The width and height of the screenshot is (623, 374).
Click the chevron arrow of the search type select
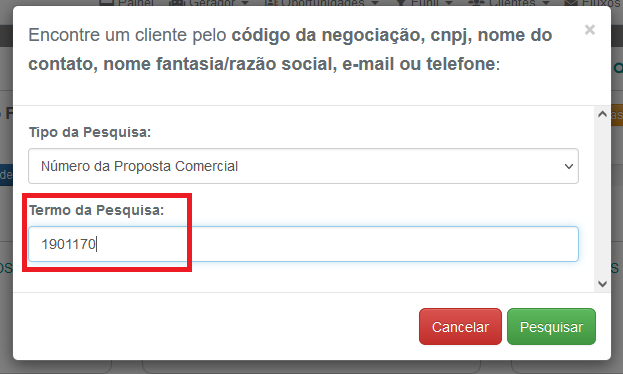pyautogui.click(x=569, y=166)
